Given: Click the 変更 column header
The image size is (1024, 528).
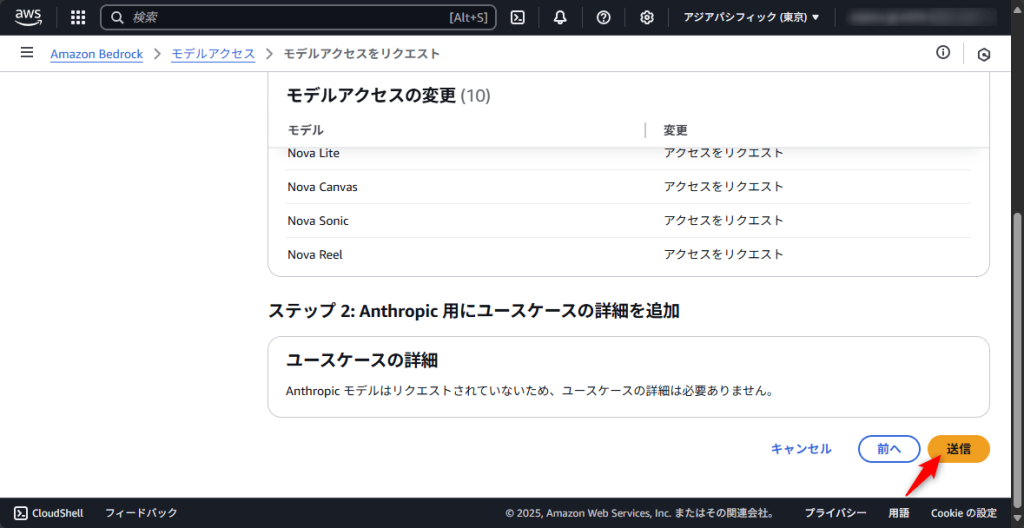Looking at the screenshot, I should pyautogui.click(x=676, y=130).
